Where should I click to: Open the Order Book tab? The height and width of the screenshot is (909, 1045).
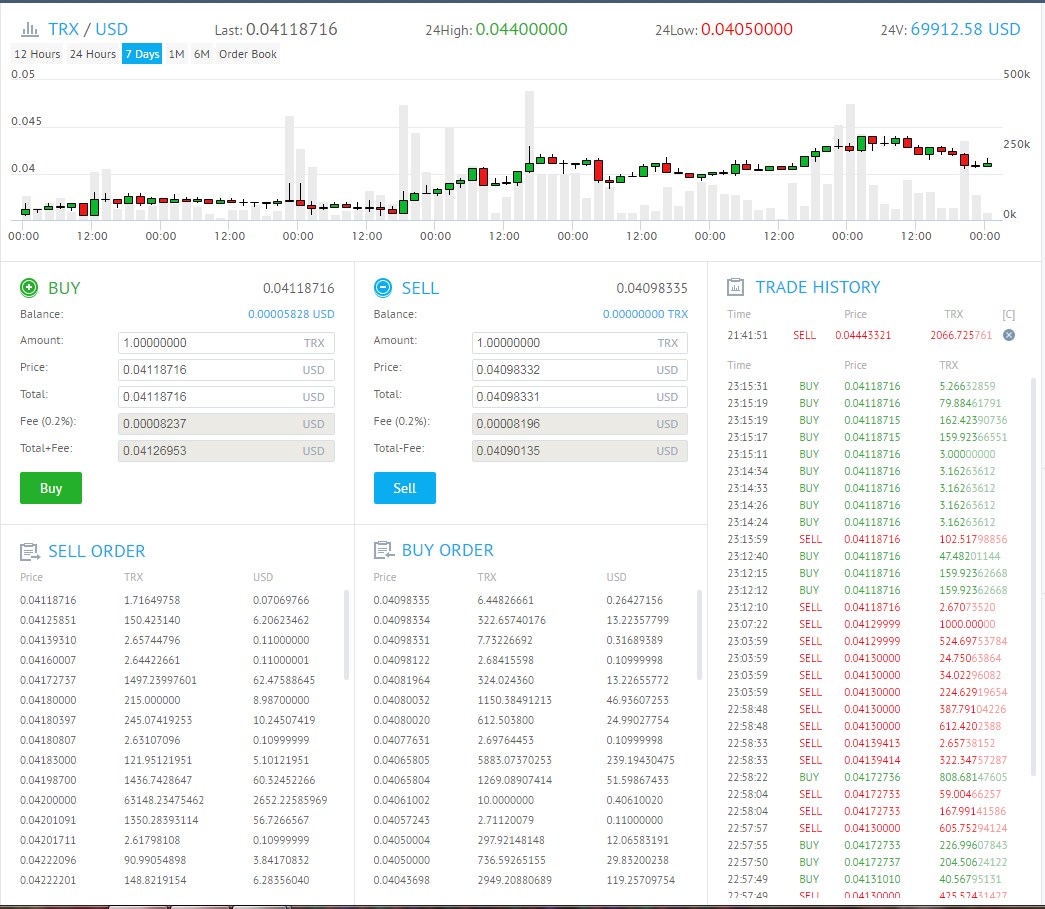(x=248, y=54)
